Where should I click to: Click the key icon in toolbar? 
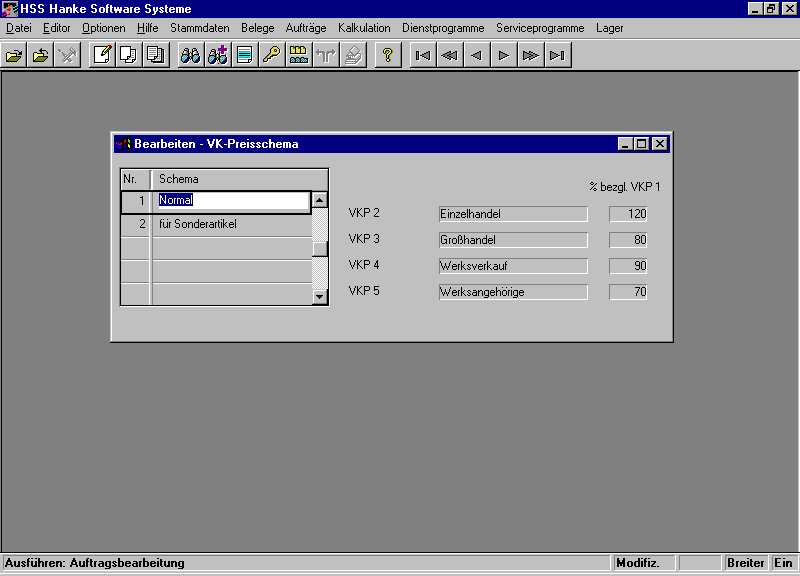pos(271,55)
